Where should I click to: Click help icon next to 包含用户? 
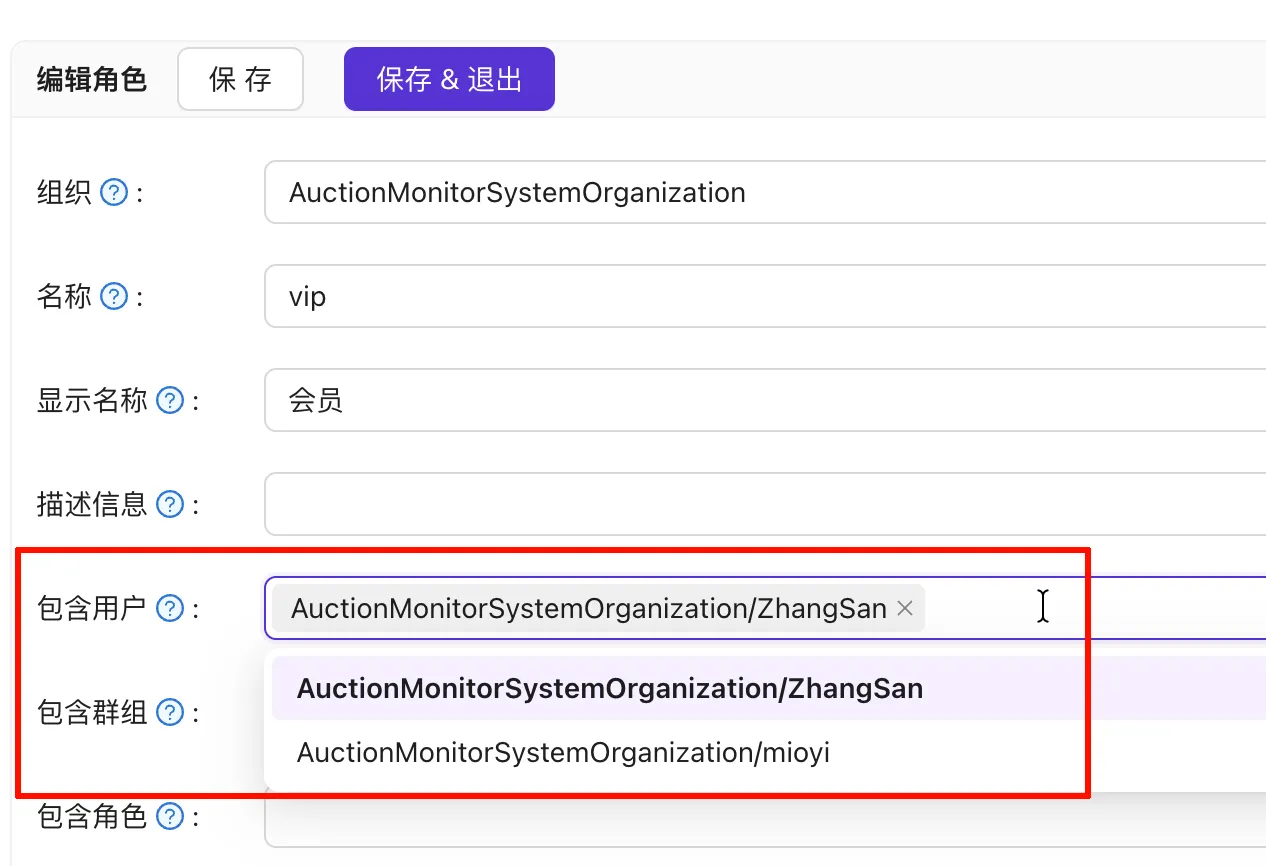point(171,608)
